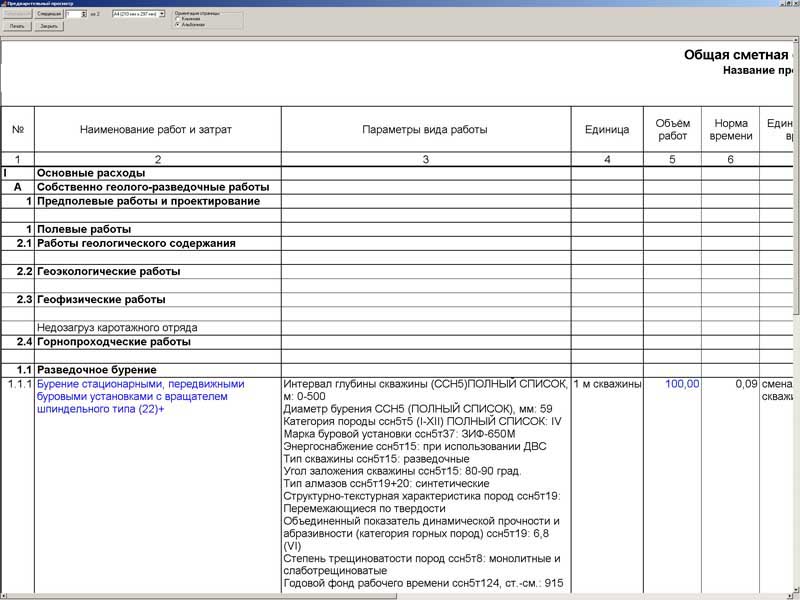Click 'Марка буровой установки' line with ЗИФ-650М

(x=399, y=434)
